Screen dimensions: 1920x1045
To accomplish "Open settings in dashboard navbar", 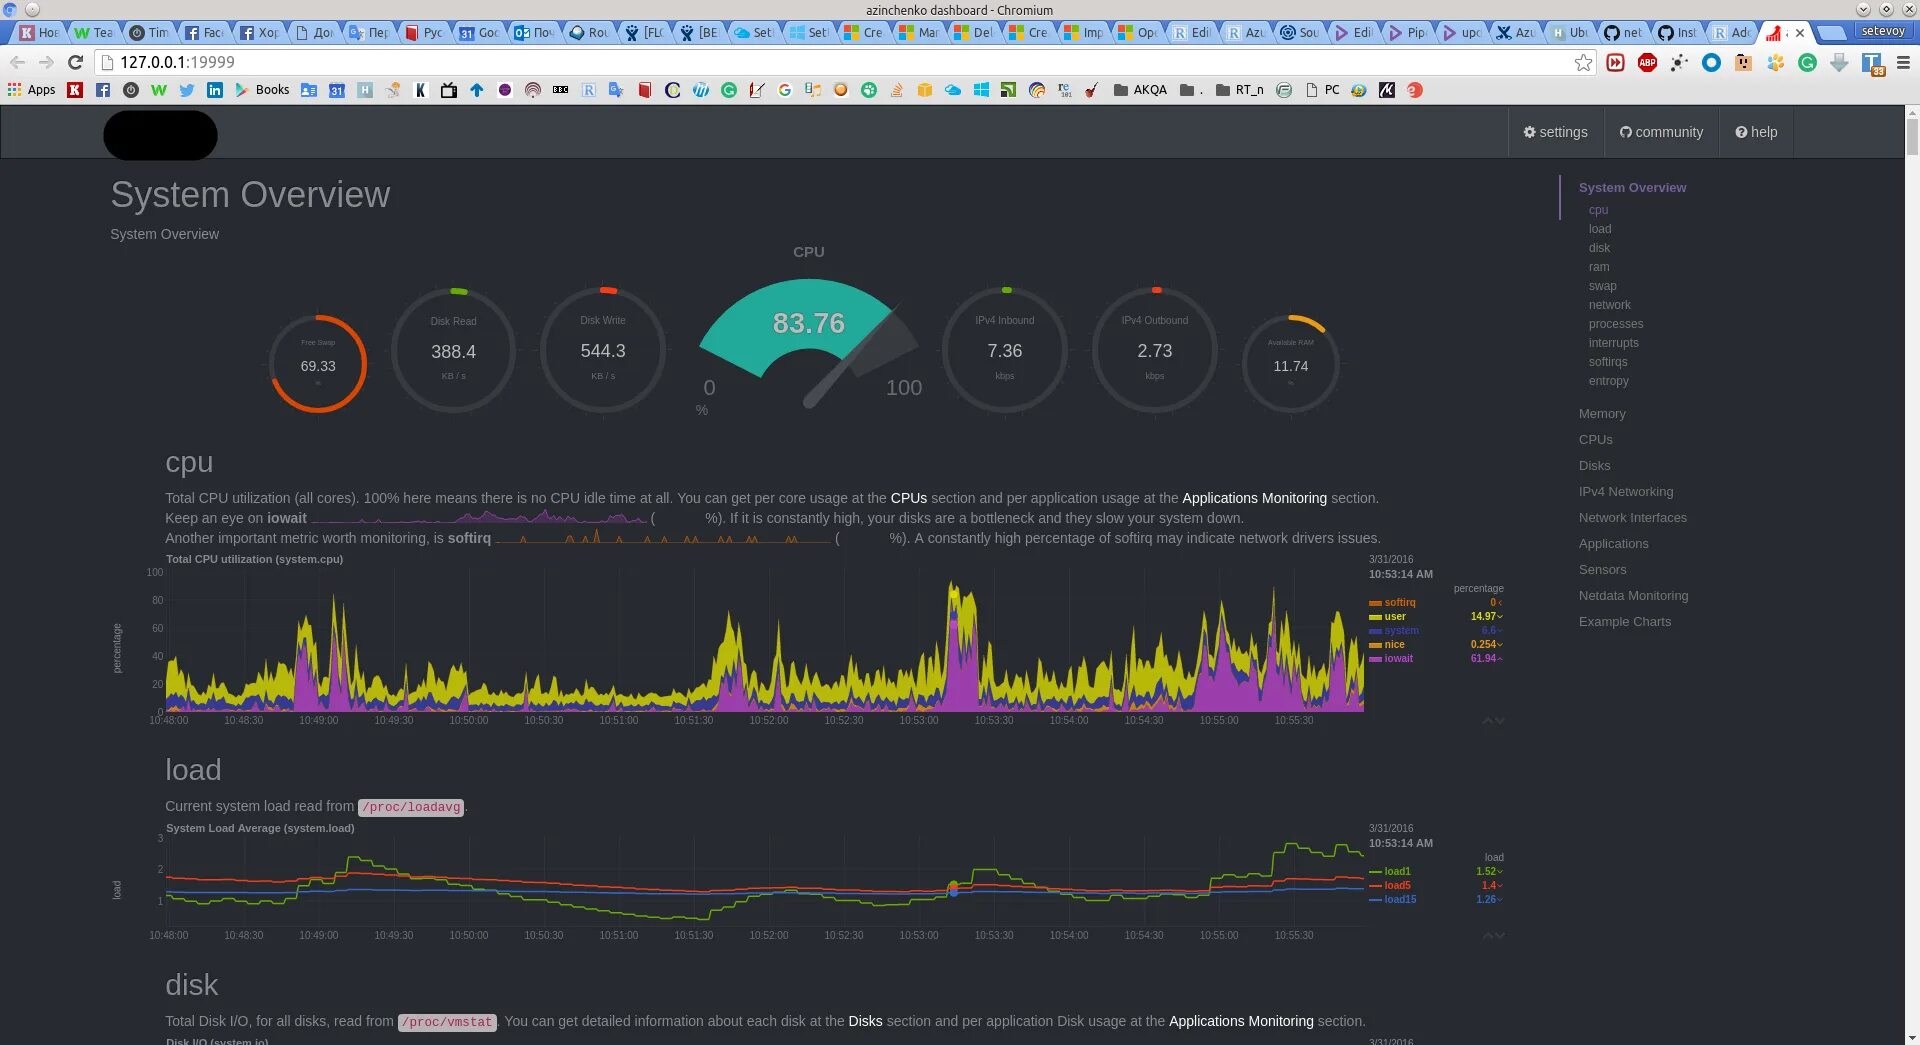I will coord(1555,132).
